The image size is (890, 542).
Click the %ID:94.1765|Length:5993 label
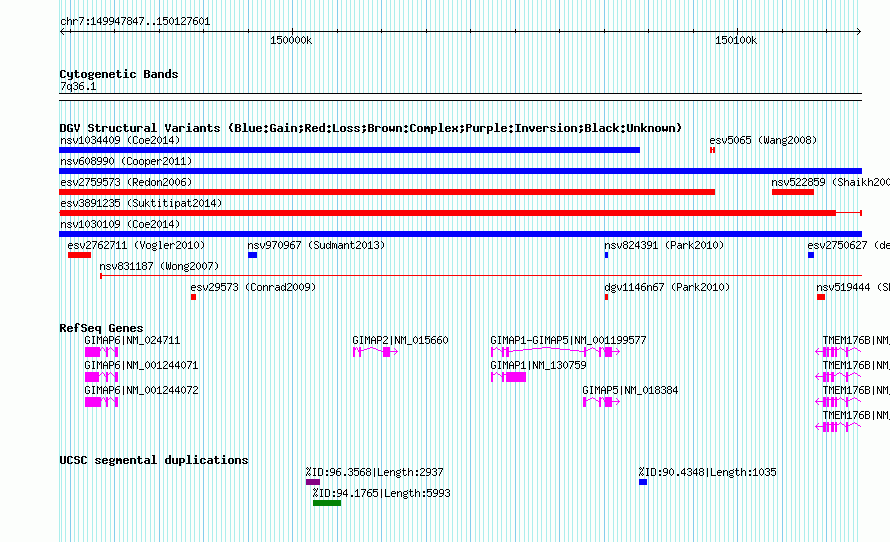381,493
